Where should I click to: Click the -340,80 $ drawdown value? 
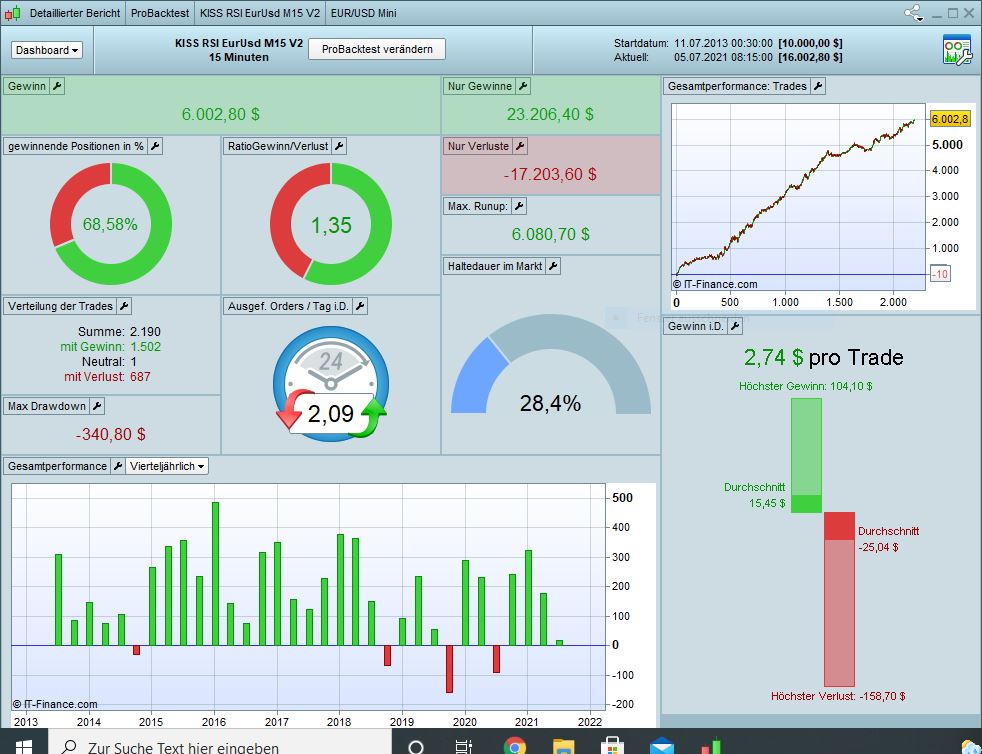click(x=111, y=434)
